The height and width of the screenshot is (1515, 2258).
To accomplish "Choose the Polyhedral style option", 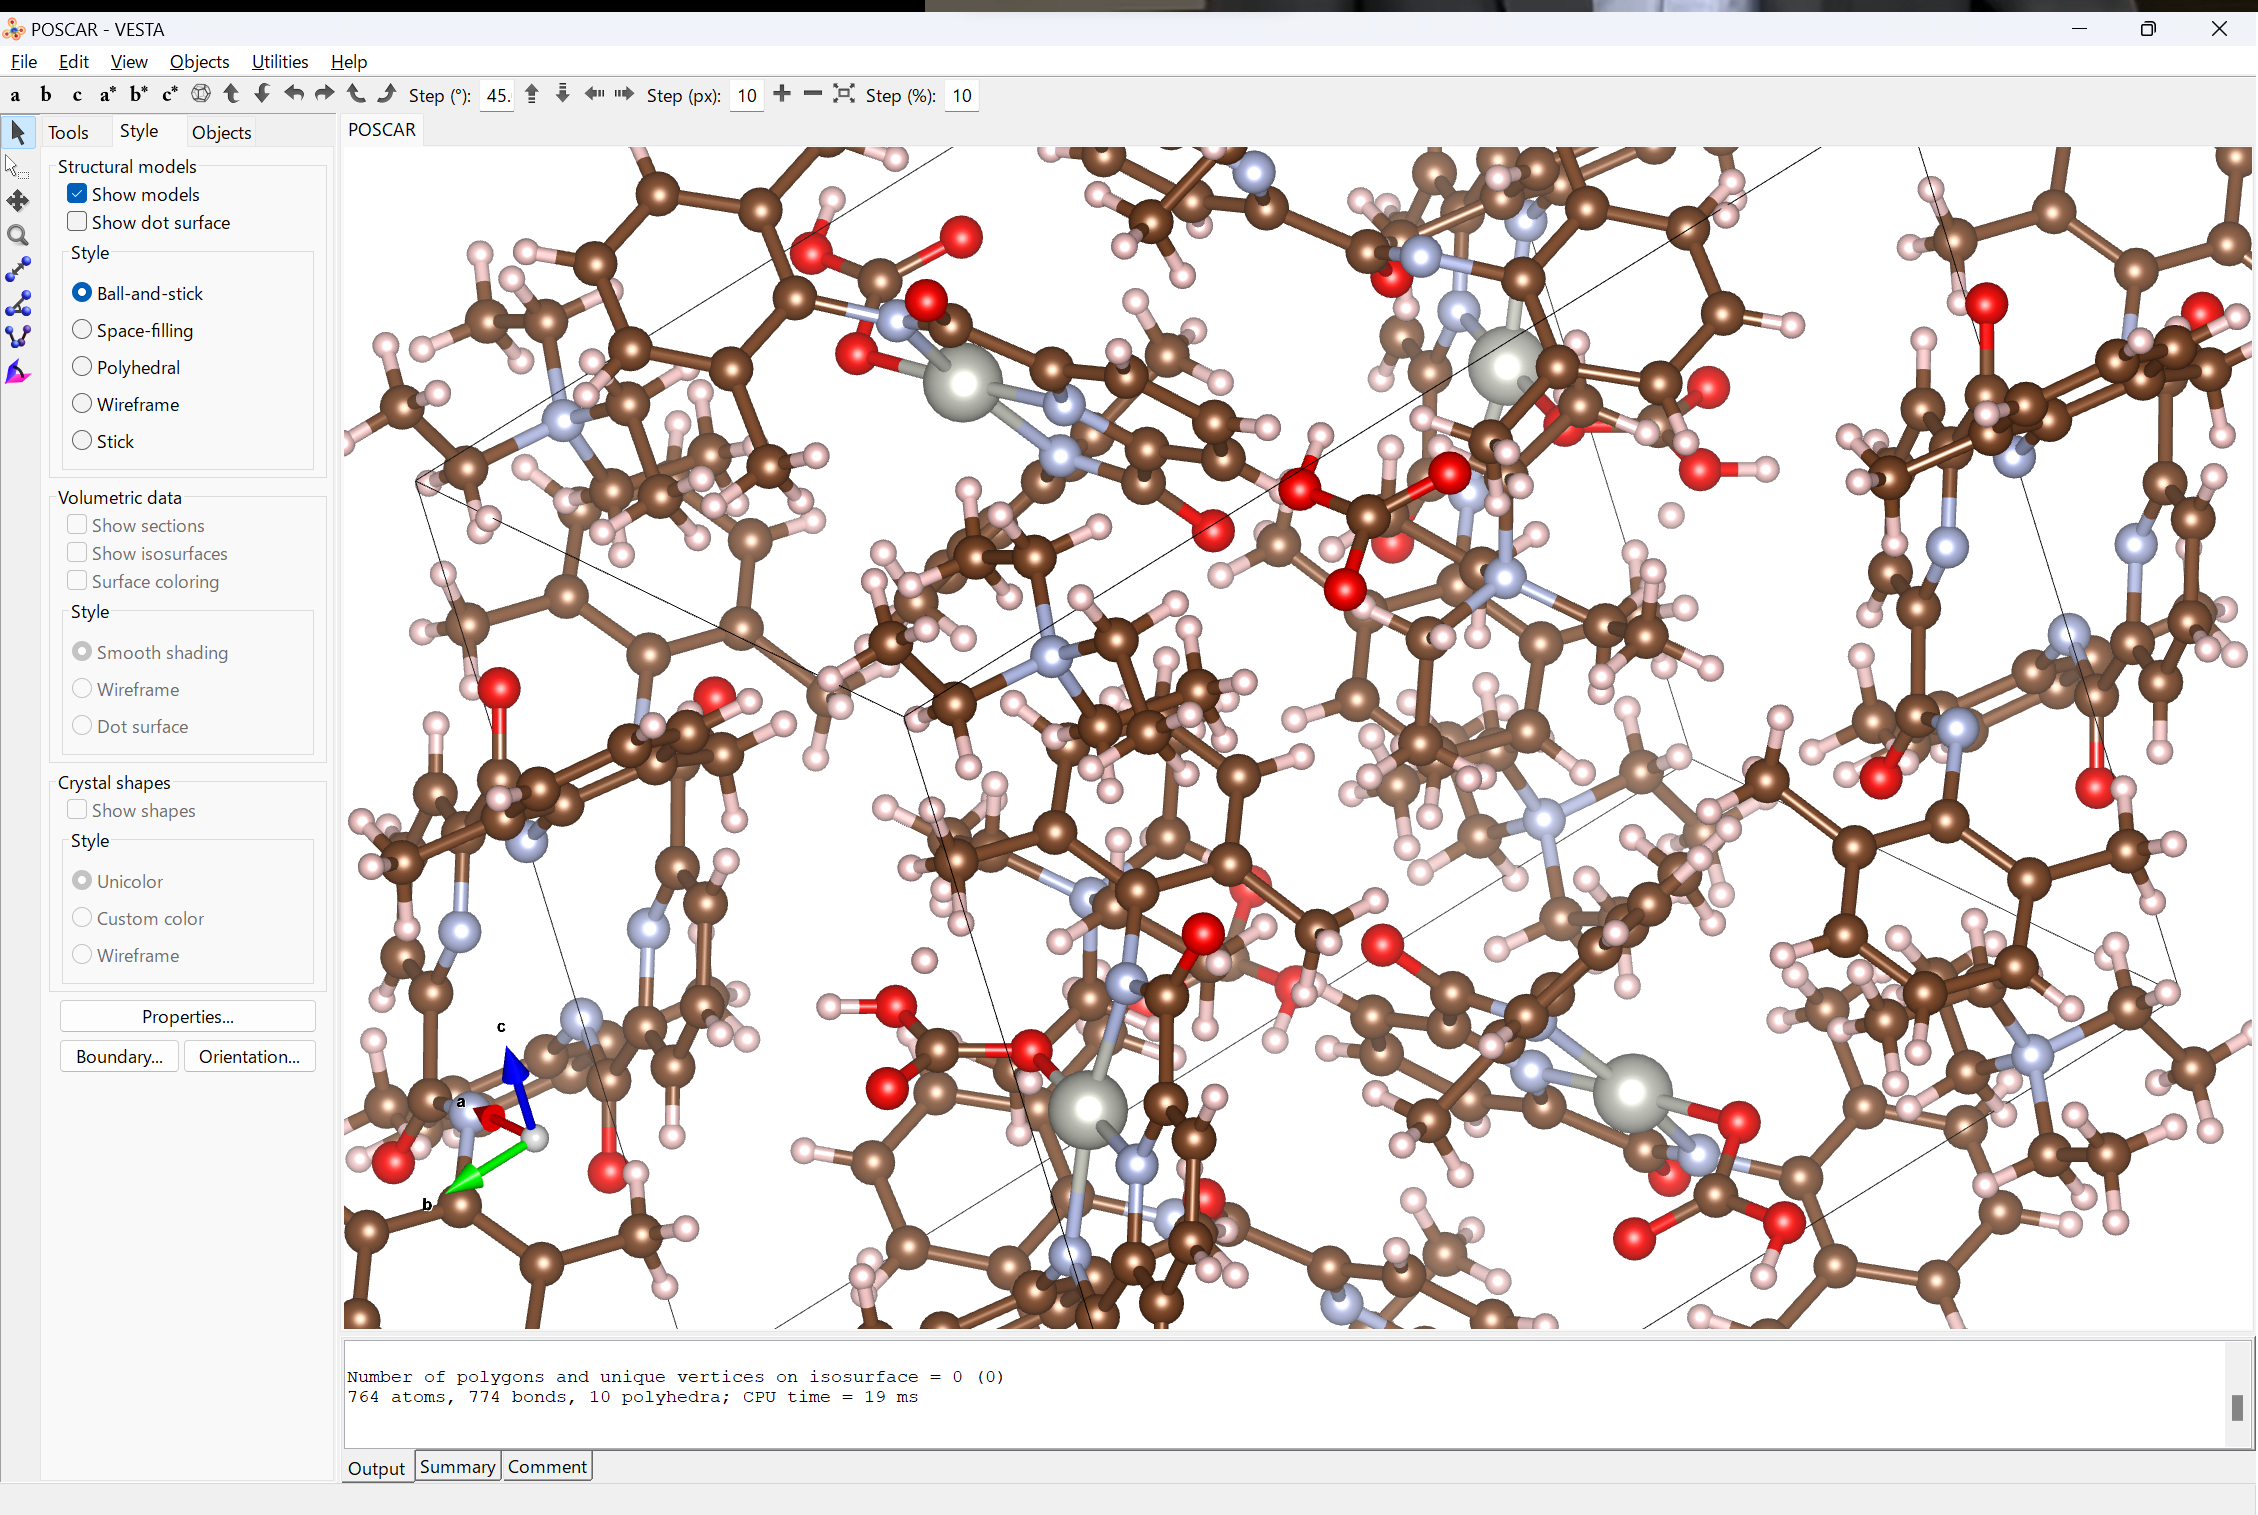I will [x=82, y=367].
